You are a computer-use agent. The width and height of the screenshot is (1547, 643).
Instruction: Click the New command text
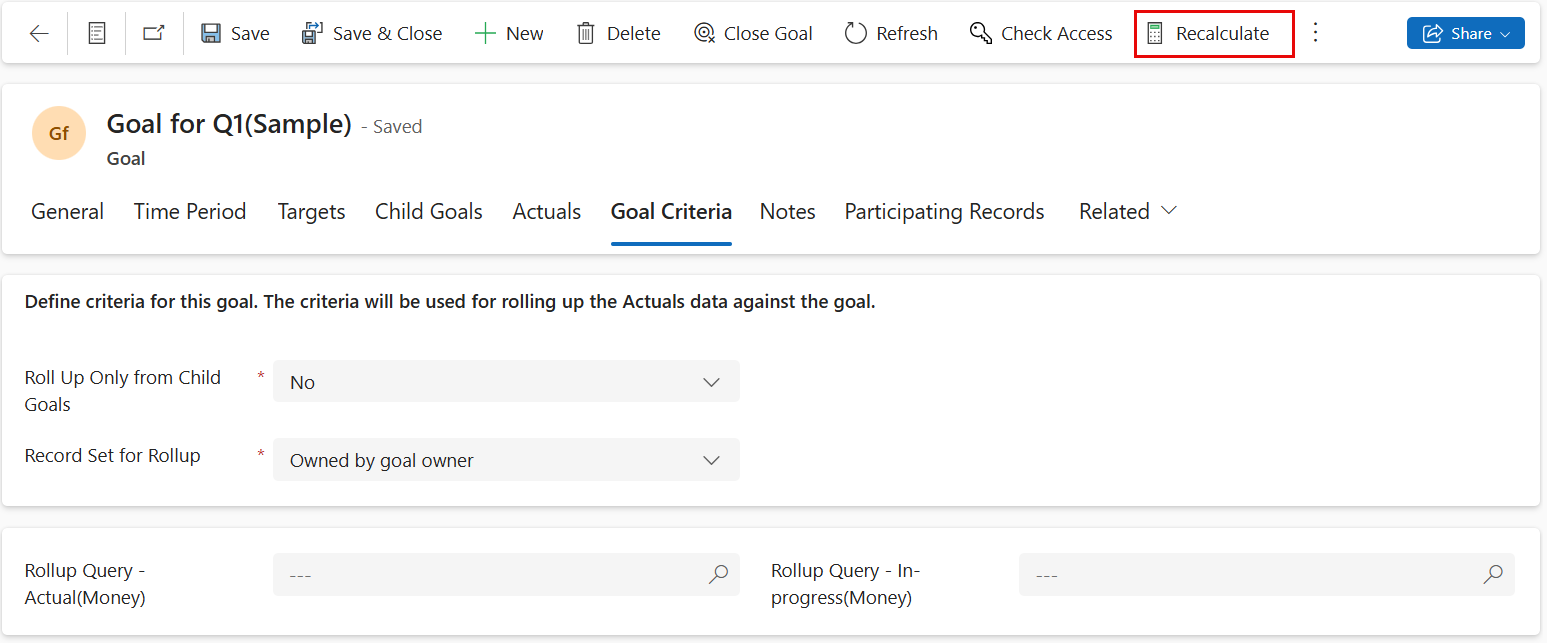525,34
